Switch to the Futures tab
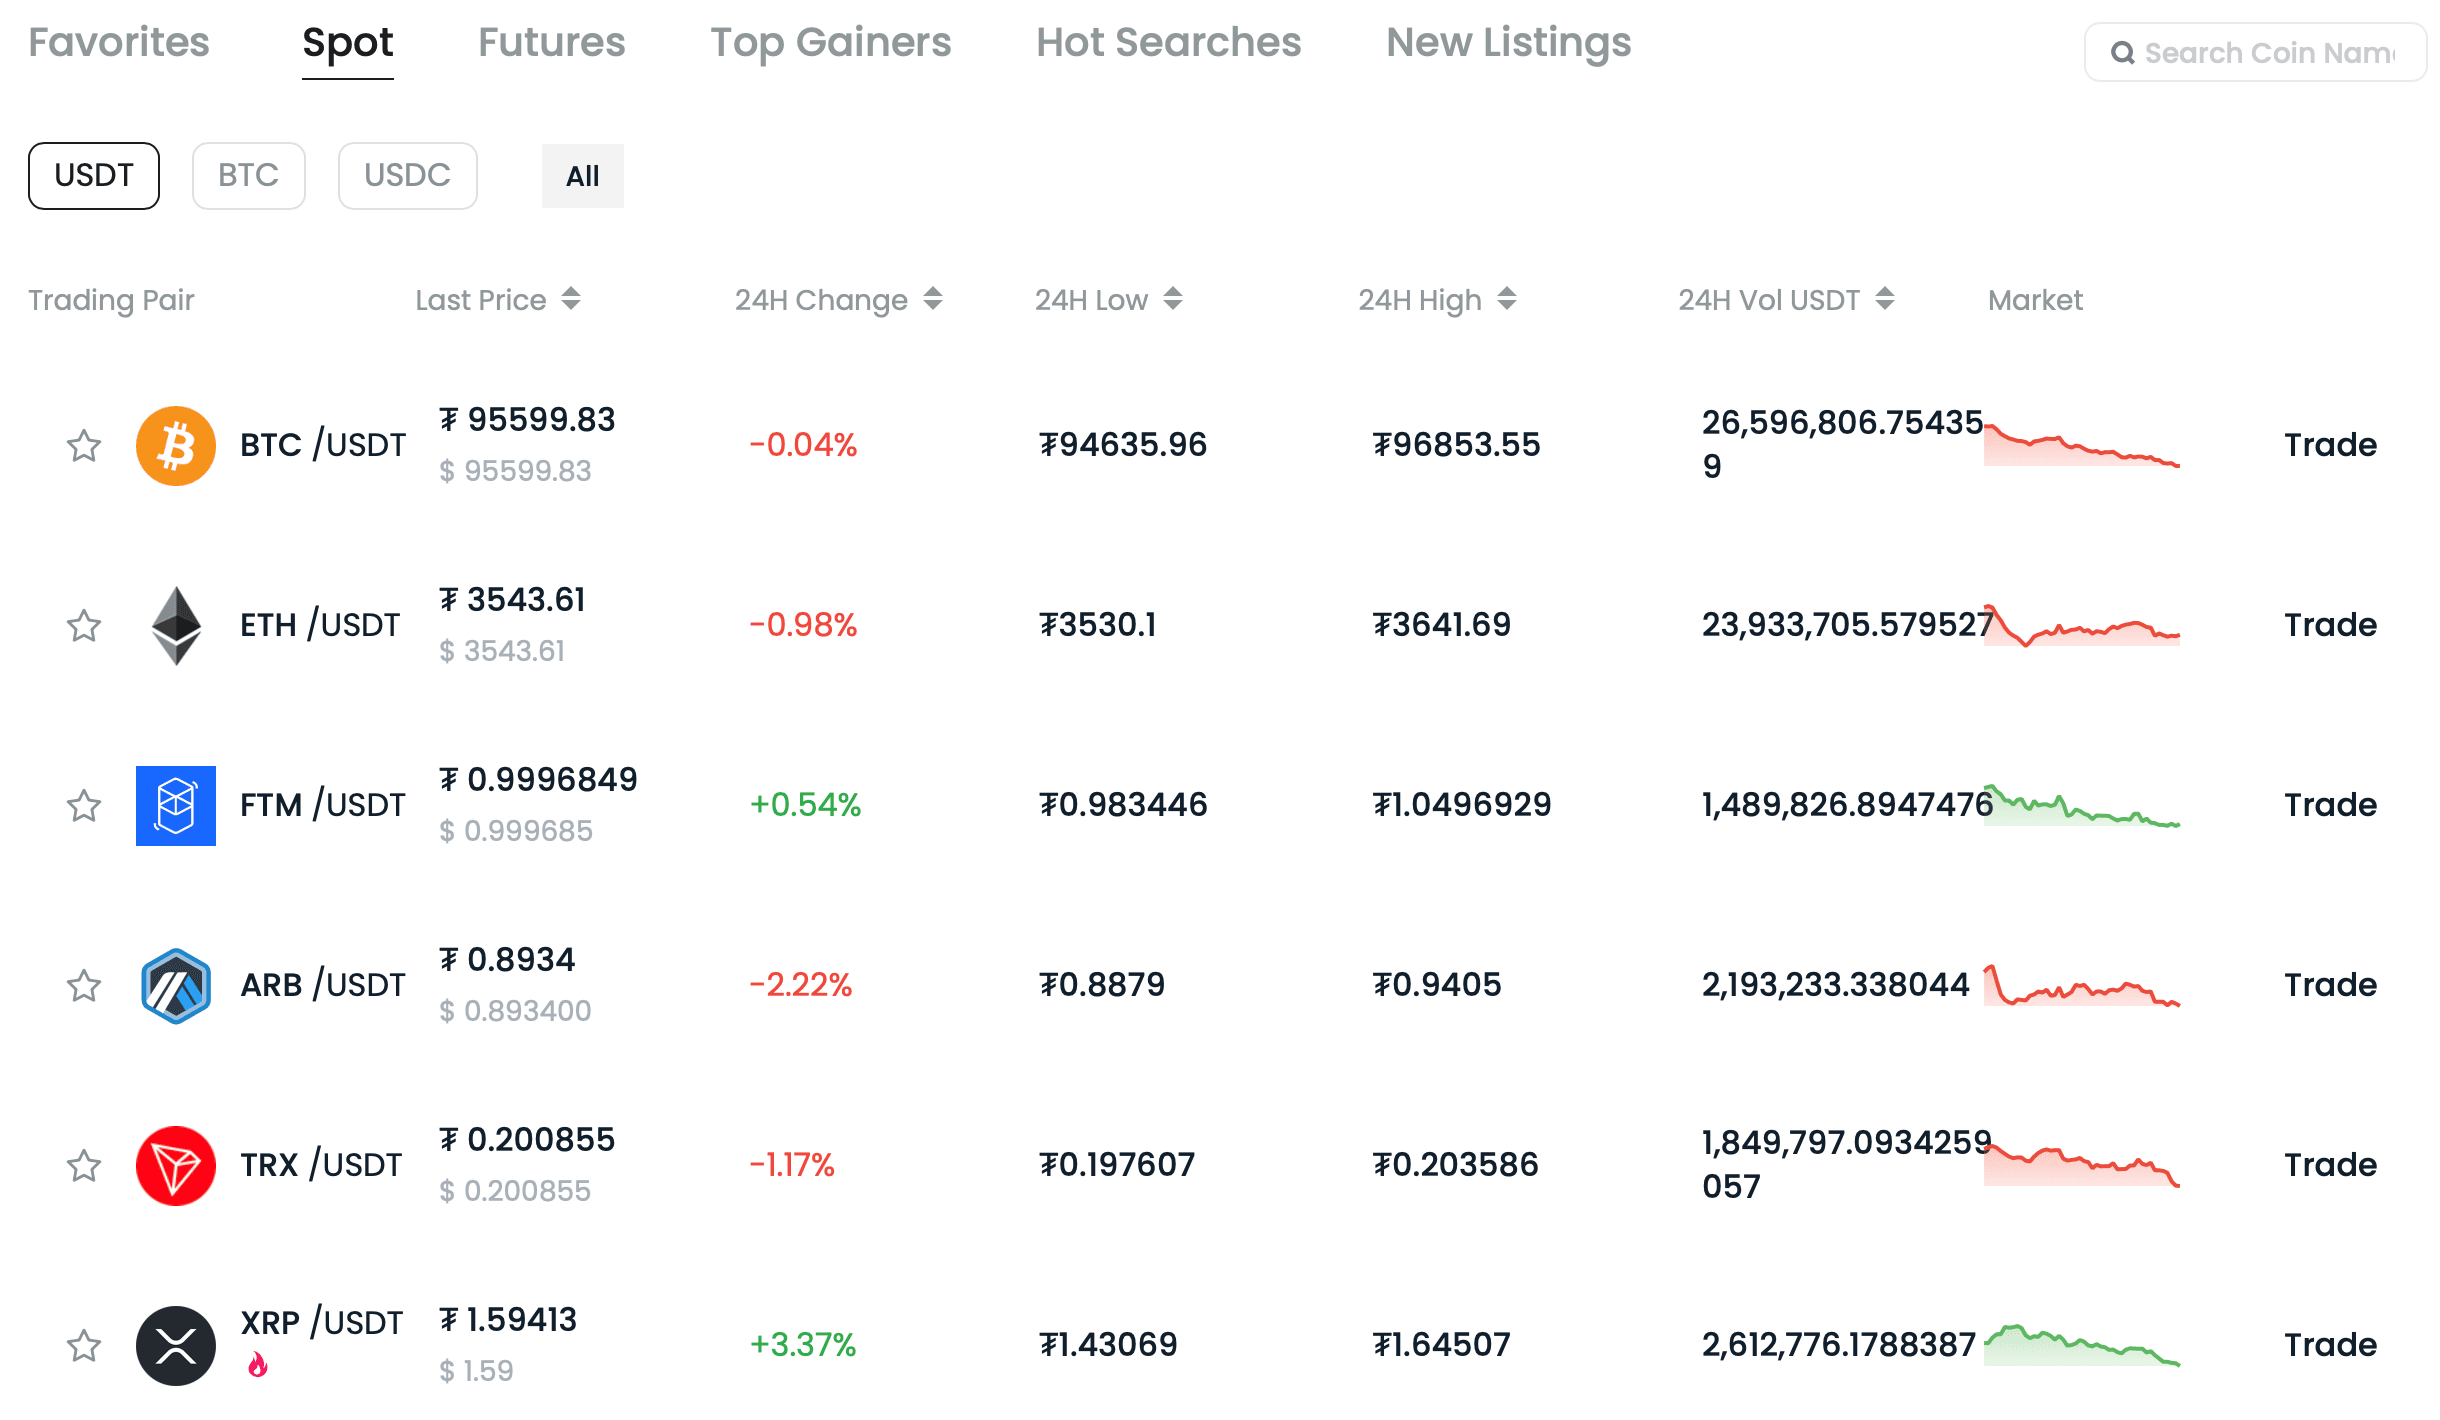2440x1420 pixels. 551,43
